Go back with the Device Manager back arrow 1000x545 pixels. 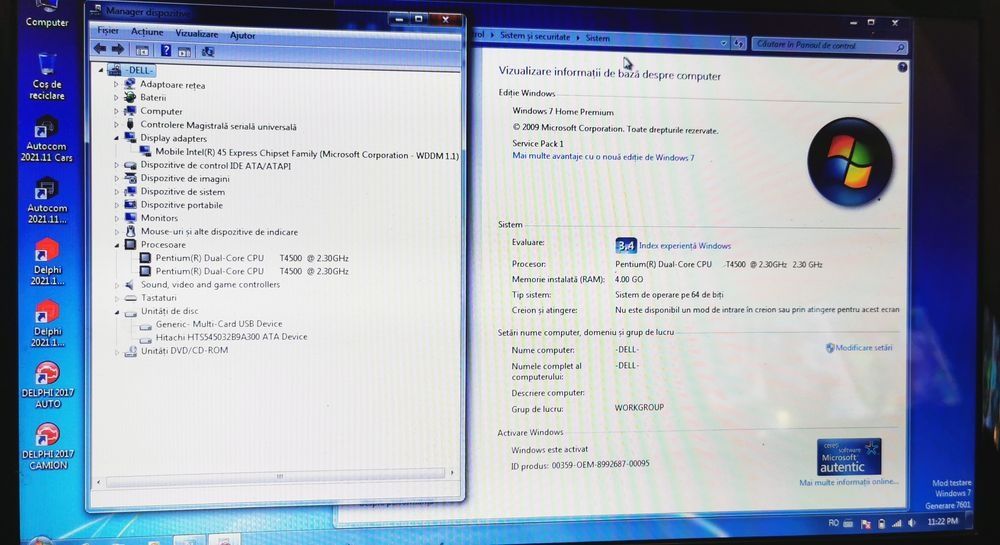click(100, 49)
